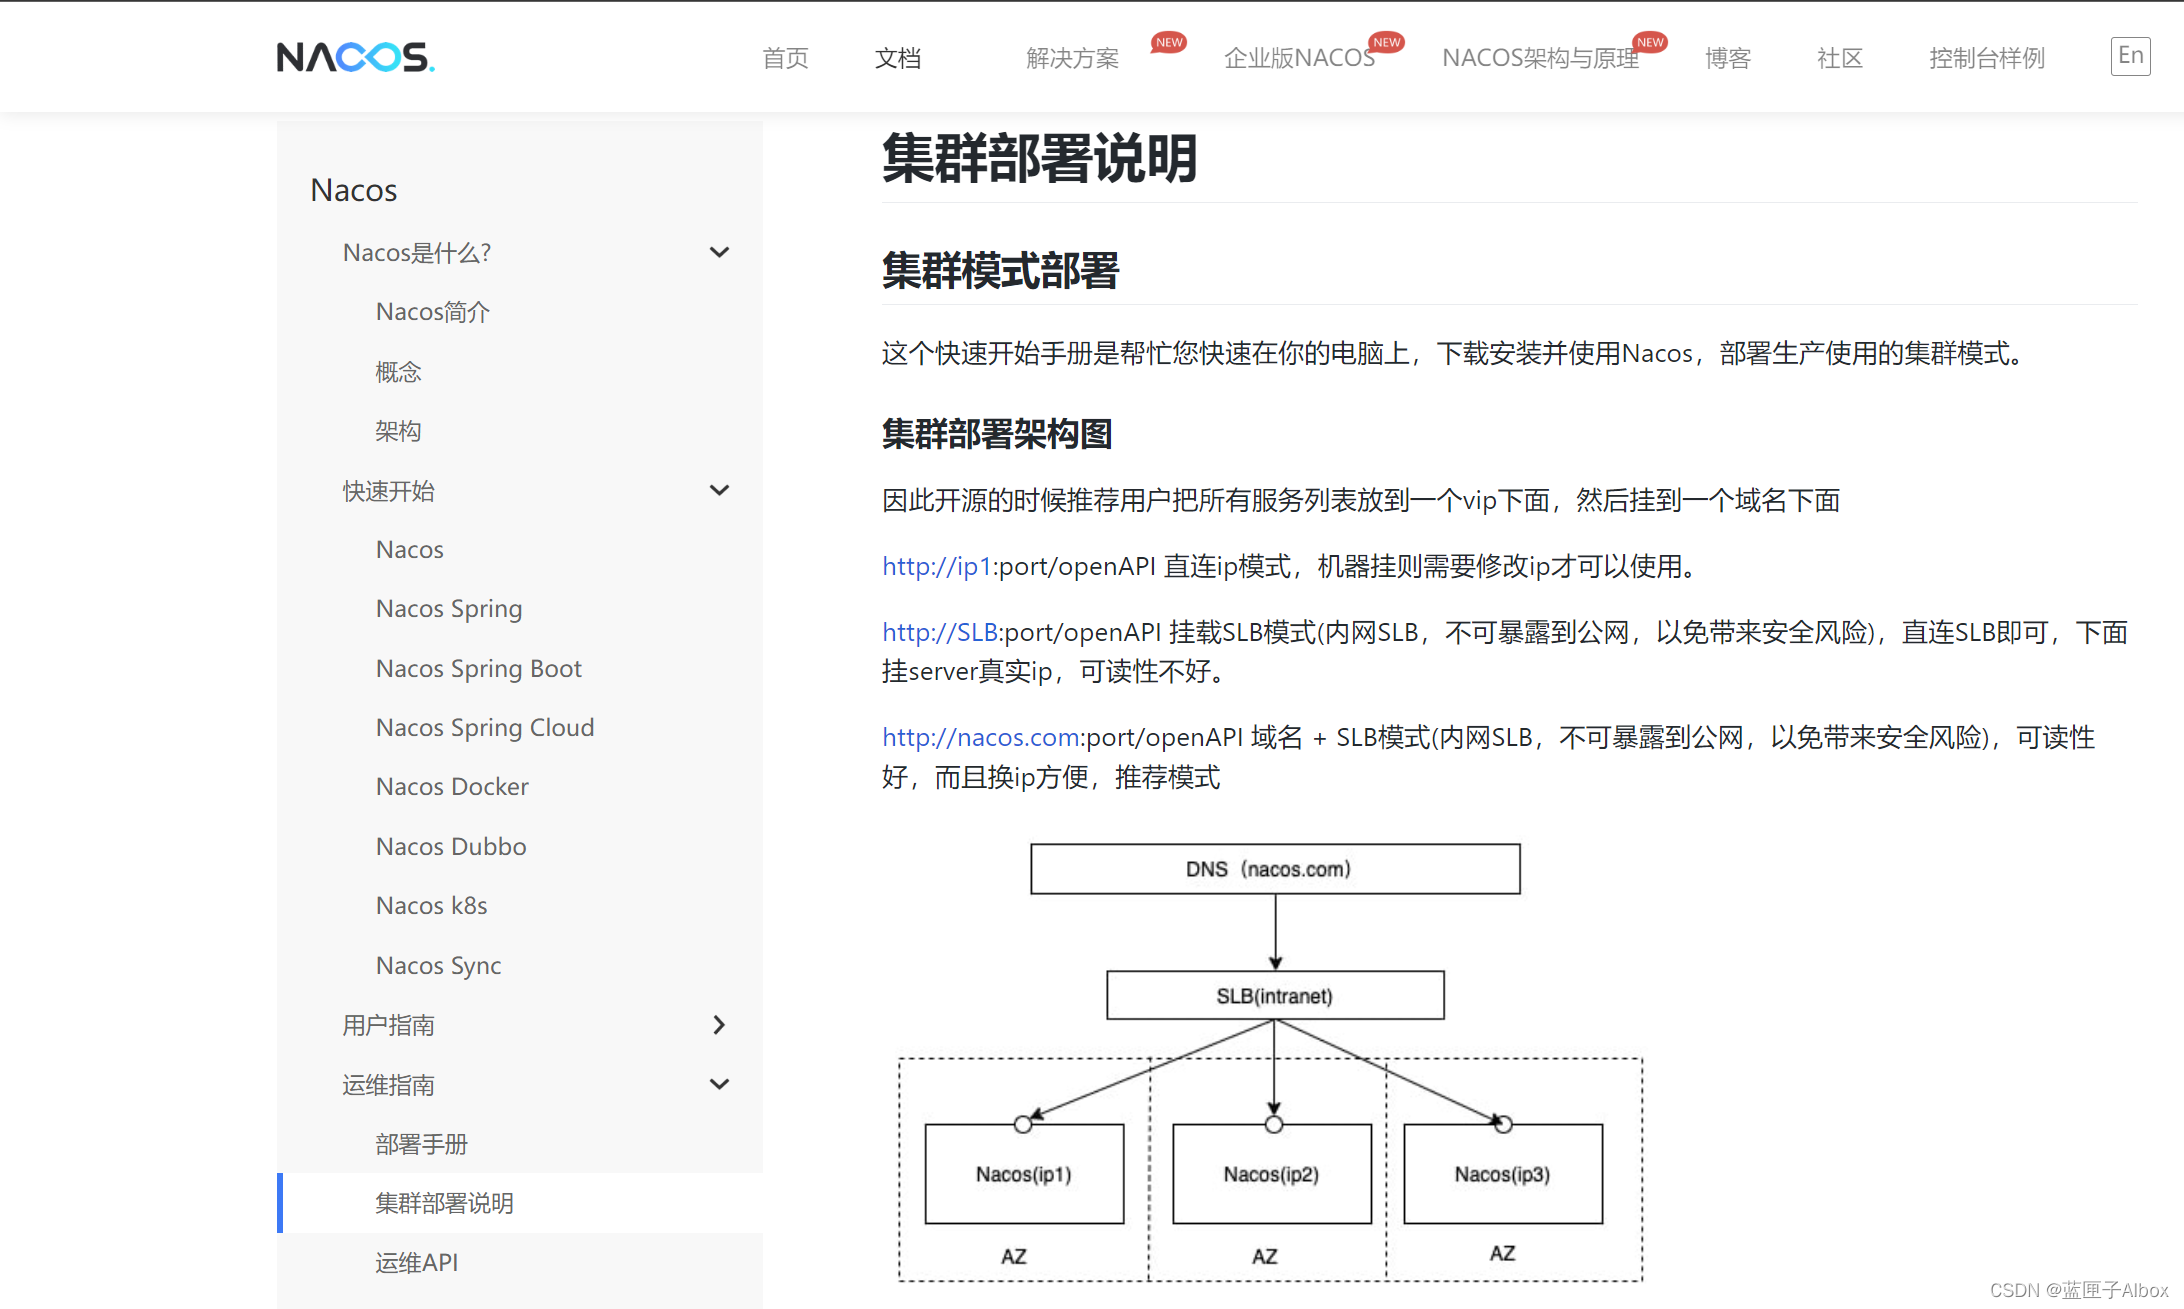
Task: Open Nacos Dubbo sidebar page
Action: pyautogui.click(x=451, y=846)
